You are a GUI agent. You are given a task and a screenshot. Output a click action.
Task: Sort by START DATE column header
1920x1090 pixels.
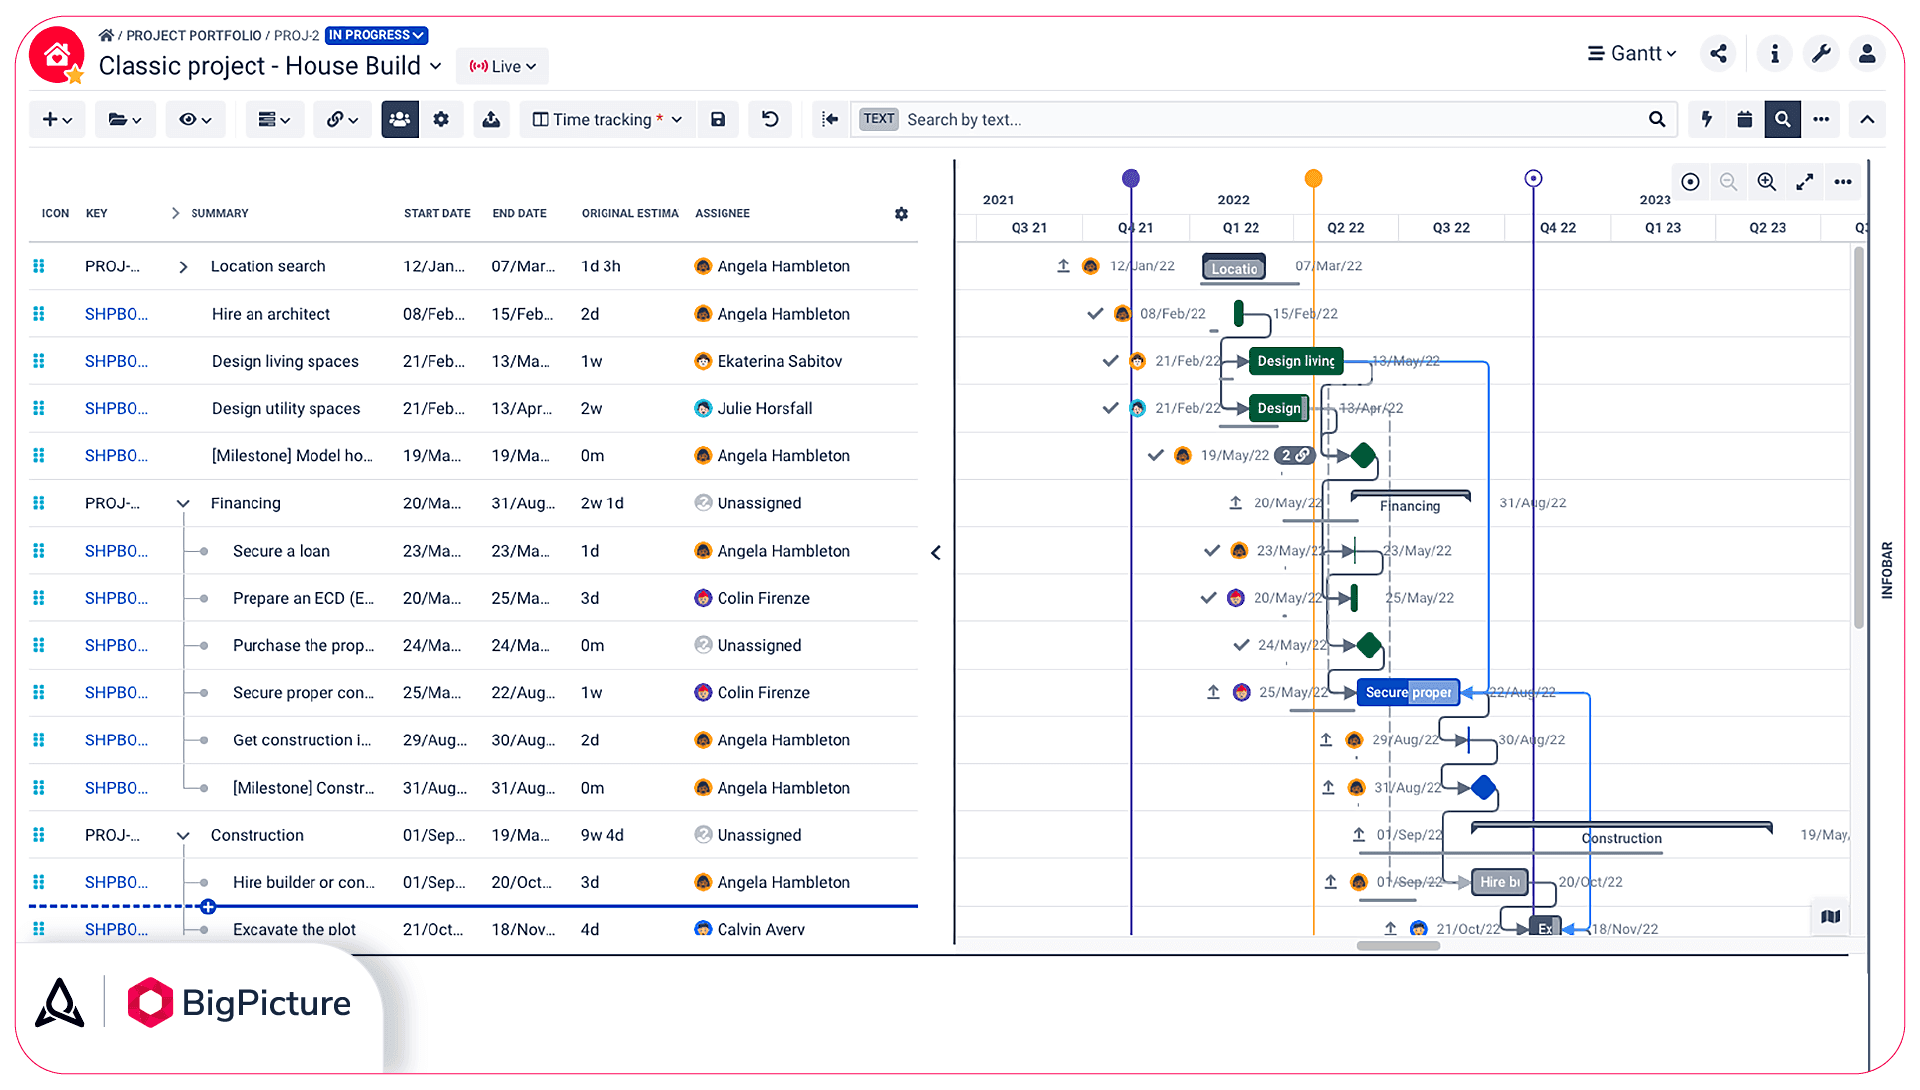pos(437,213)
